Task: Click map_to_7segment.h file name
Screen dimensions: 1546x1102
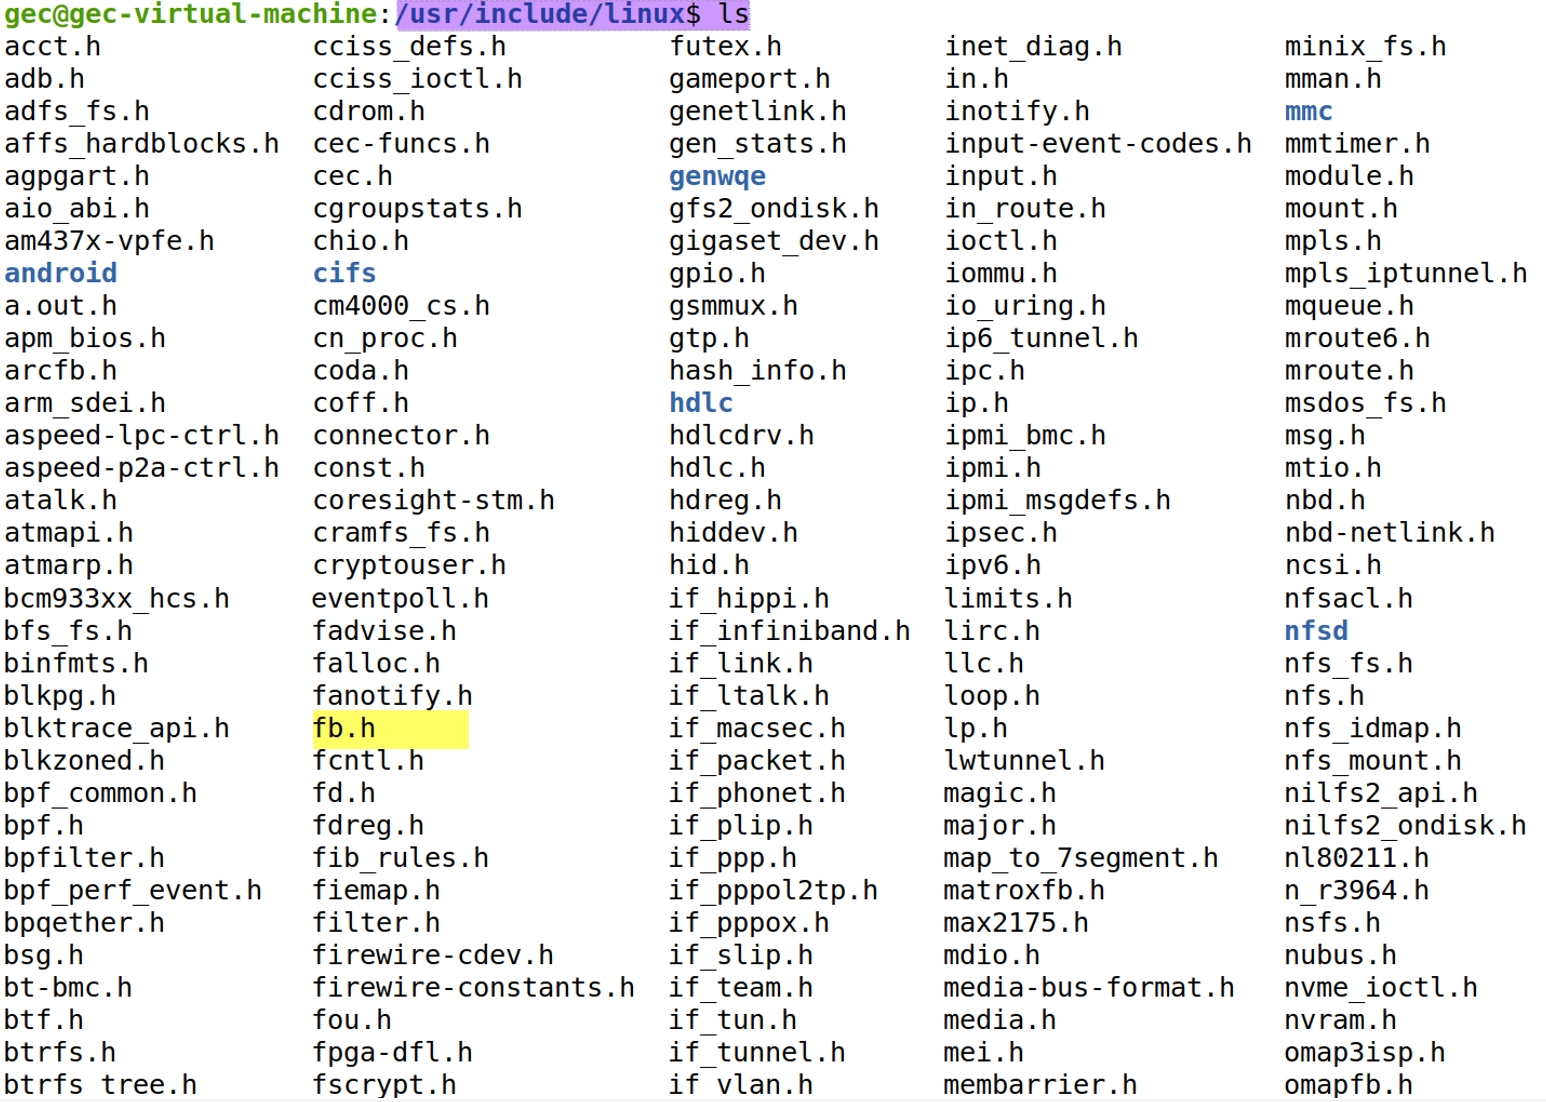Action: tap(1081, 858)
